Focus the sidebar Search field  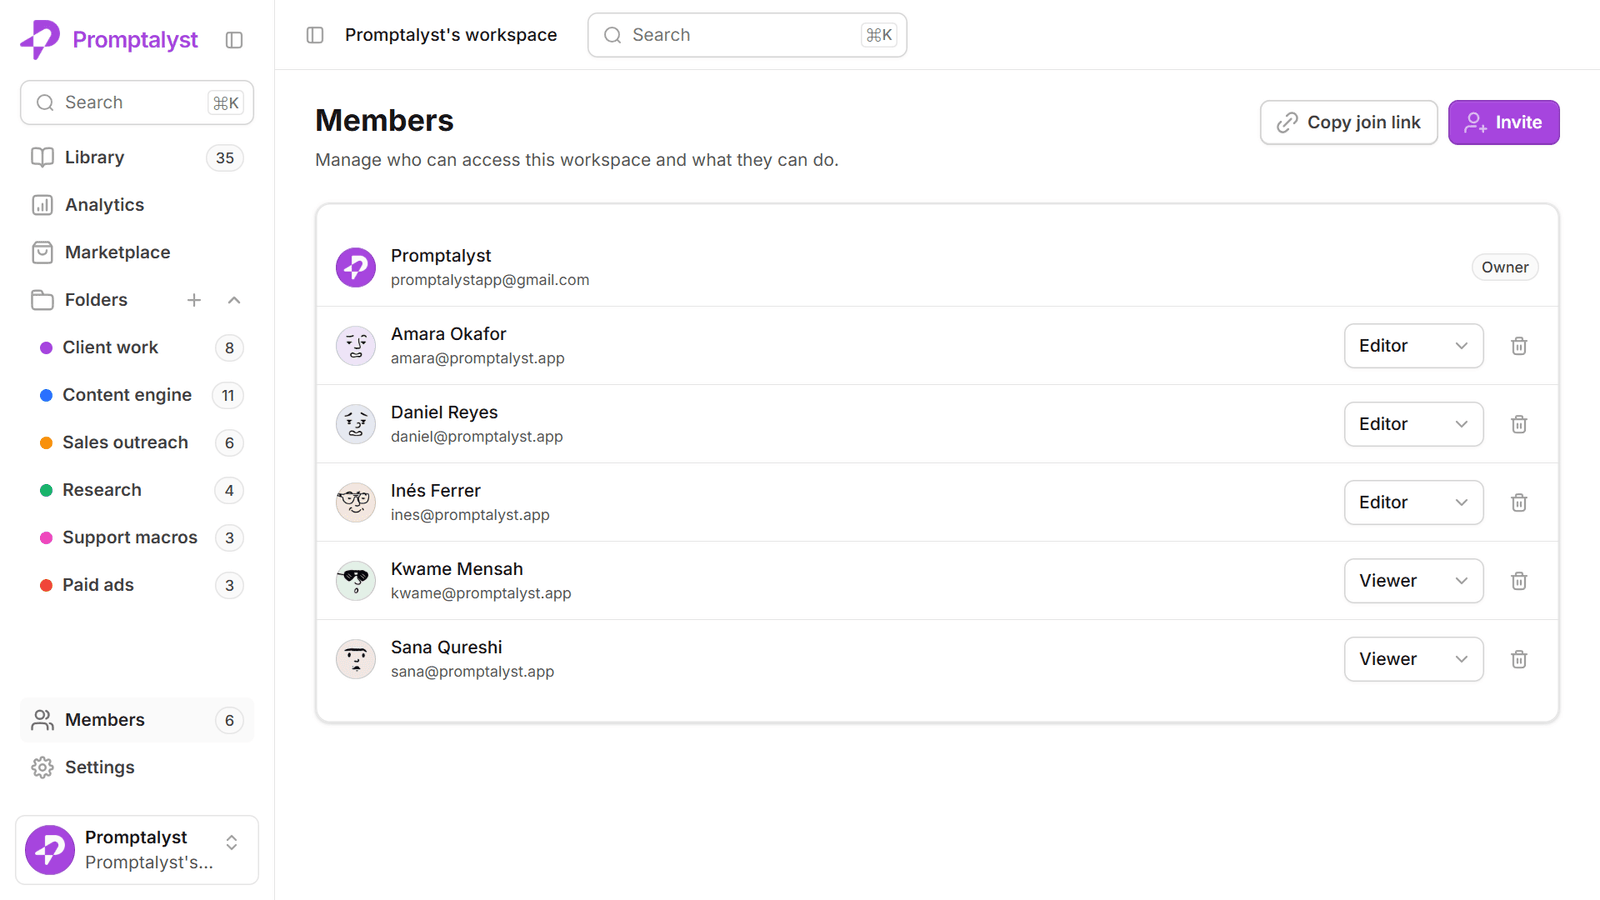(x=137, y=103)
